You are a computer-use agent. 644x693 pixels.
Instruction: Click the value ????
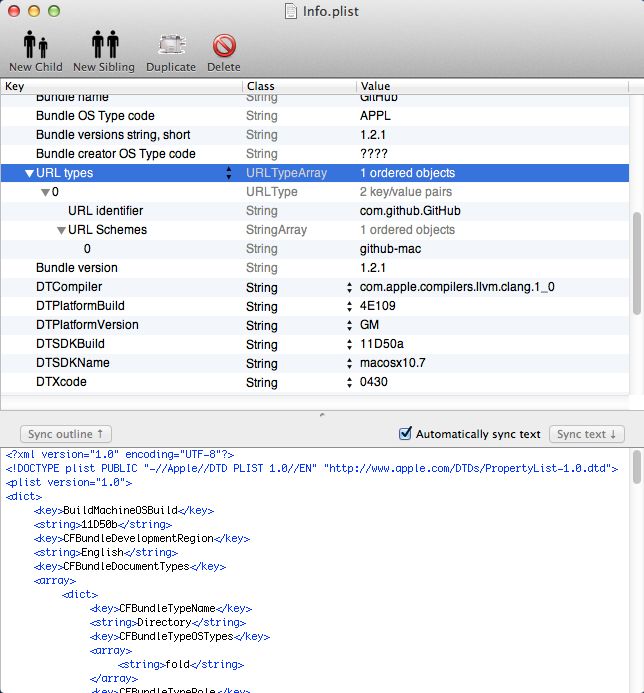(x=373, y=154)
